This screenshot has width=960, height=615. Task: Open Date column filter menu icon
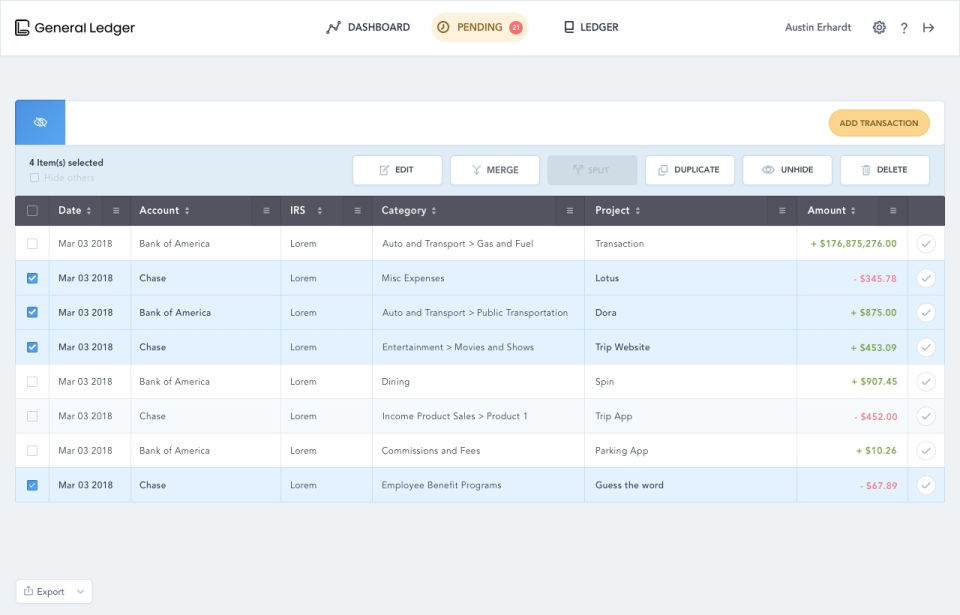(116, 211)
